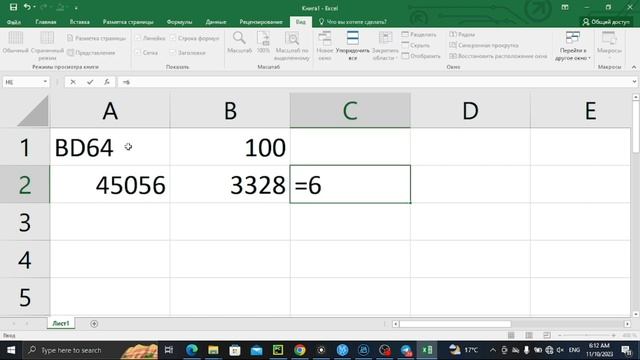
Task: Click inside the formula bar showing =6
Action: (373, 82)
